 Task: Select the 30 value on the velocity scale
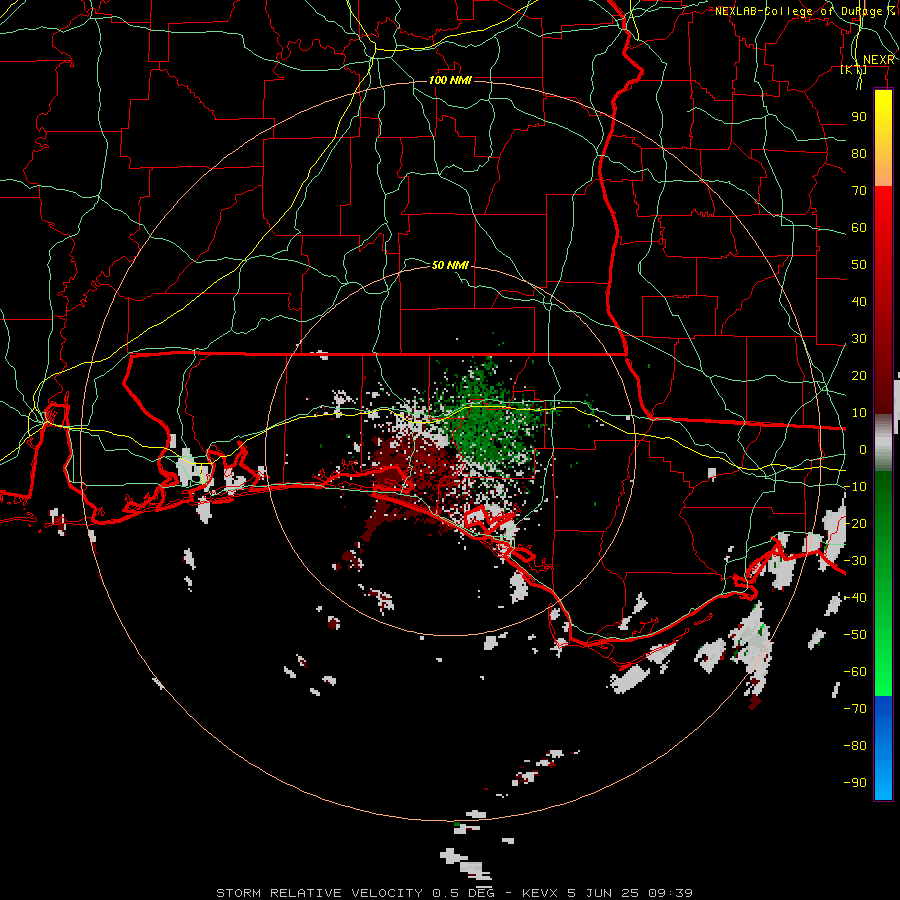tap(859, 339)
